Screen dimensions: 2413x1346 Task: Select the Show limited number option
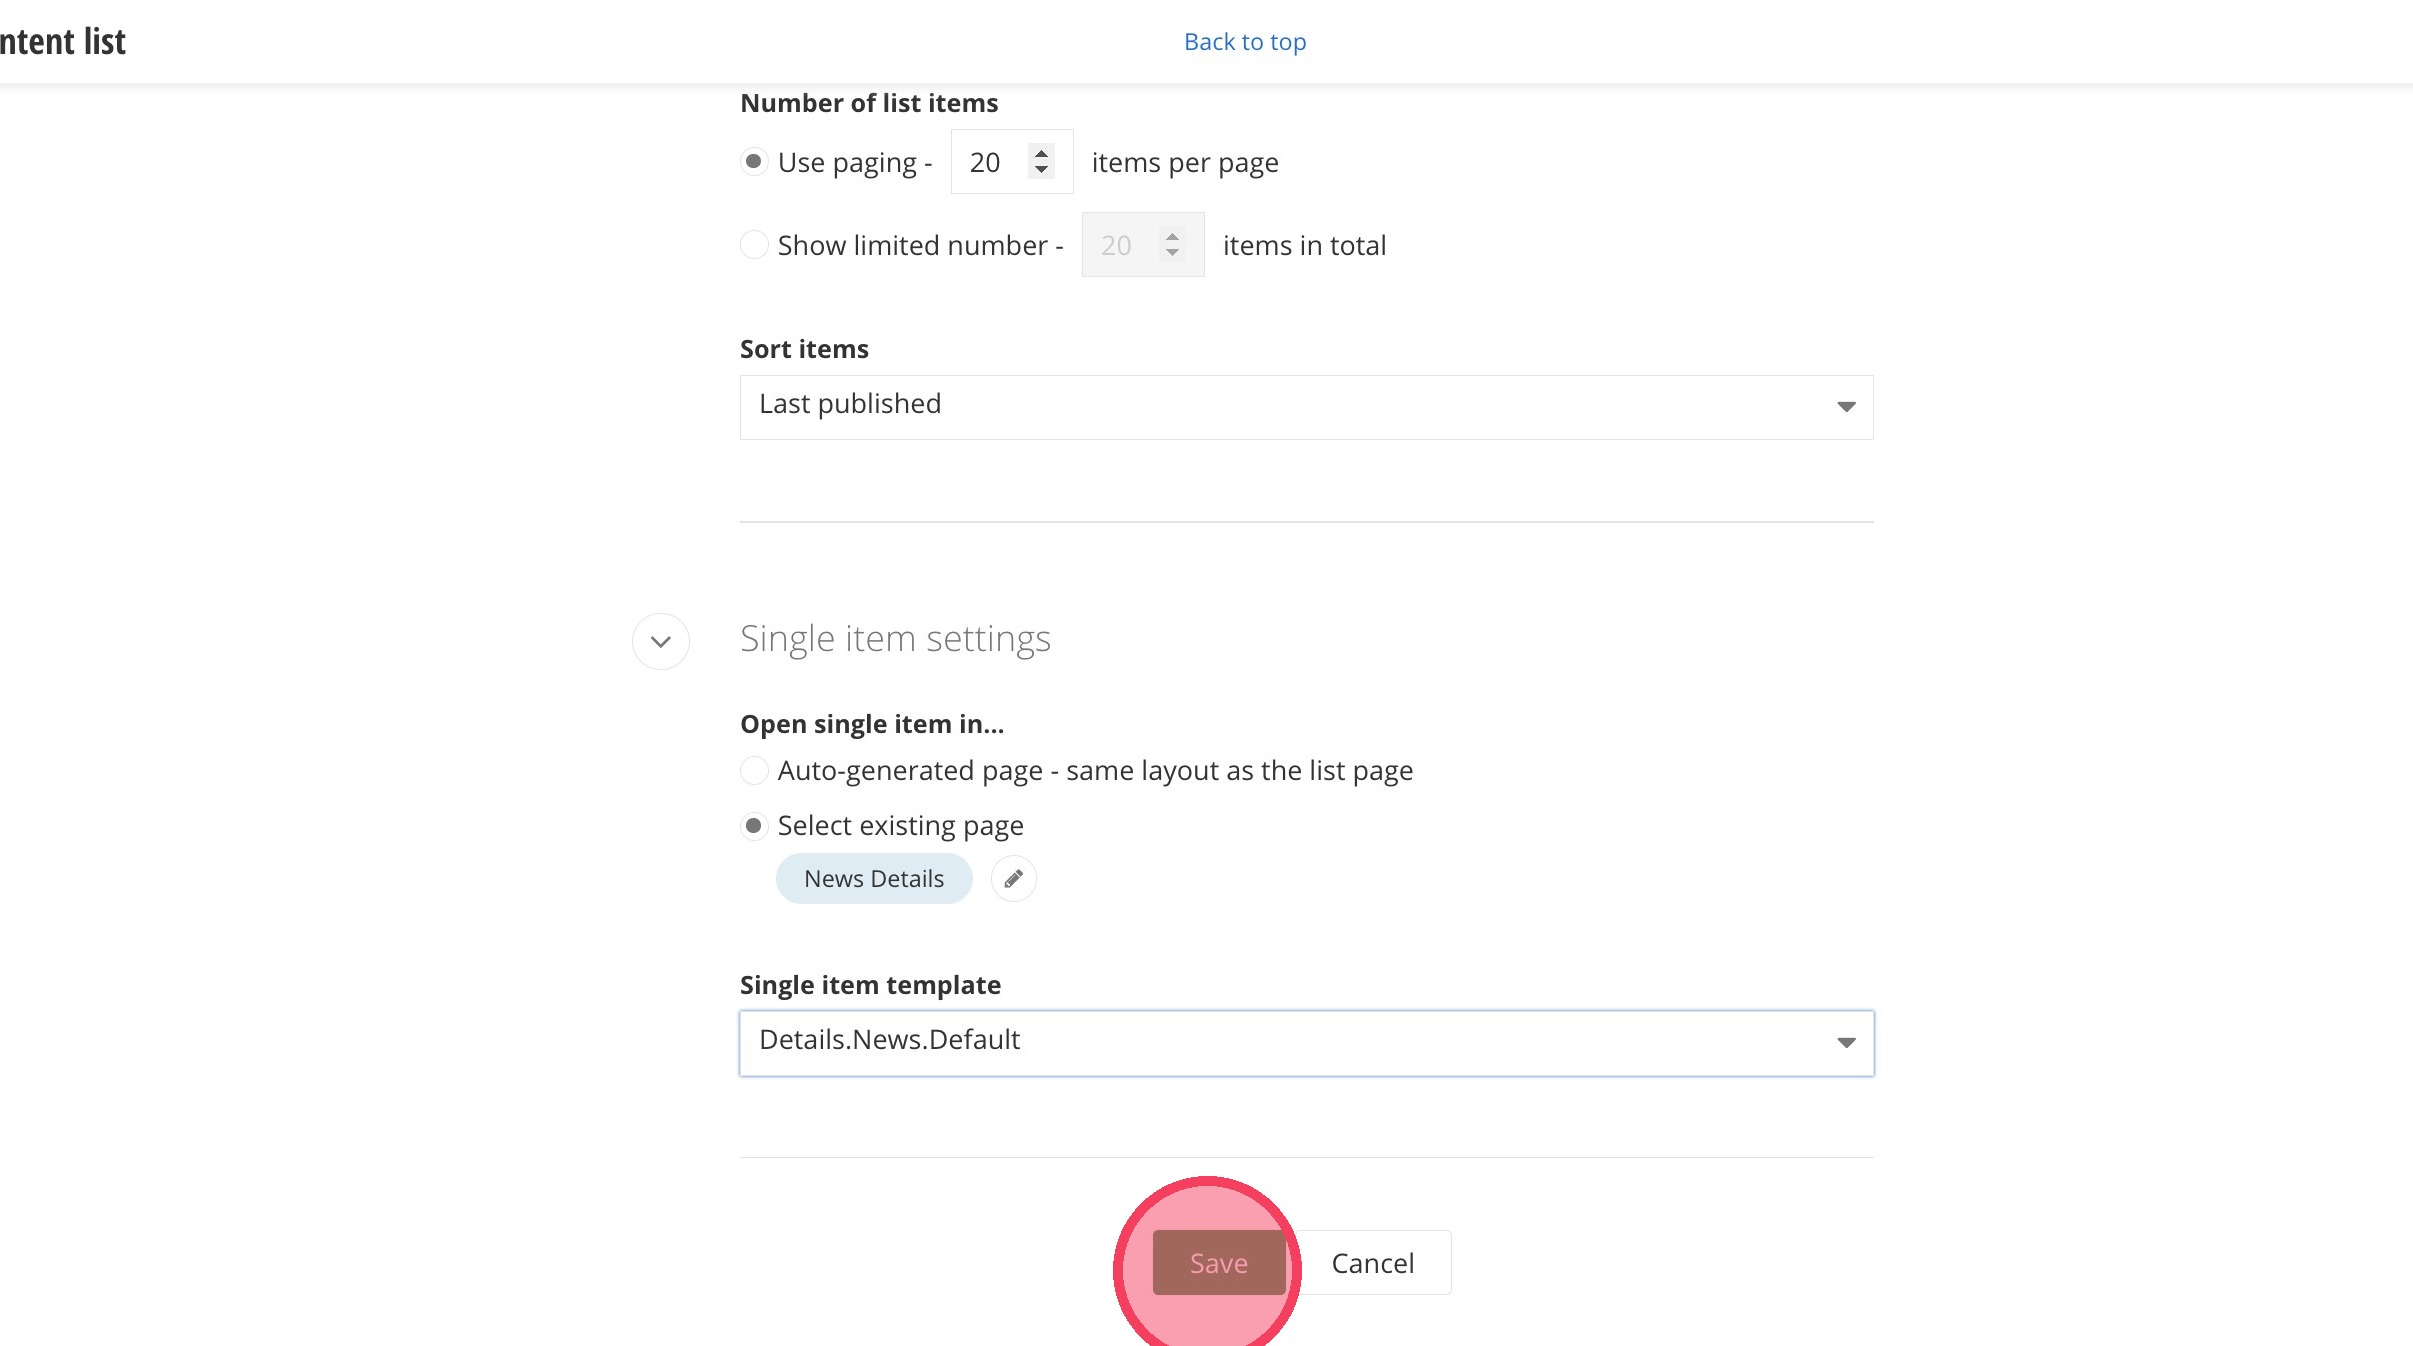[x=754, y=245]
